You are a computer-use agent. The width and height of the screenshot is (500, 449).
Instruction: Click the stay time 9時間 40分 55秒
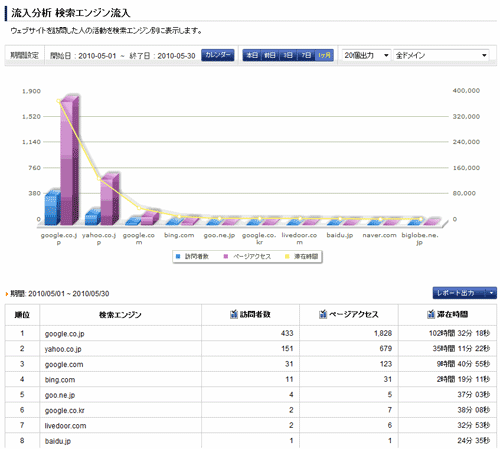[463, 364]
